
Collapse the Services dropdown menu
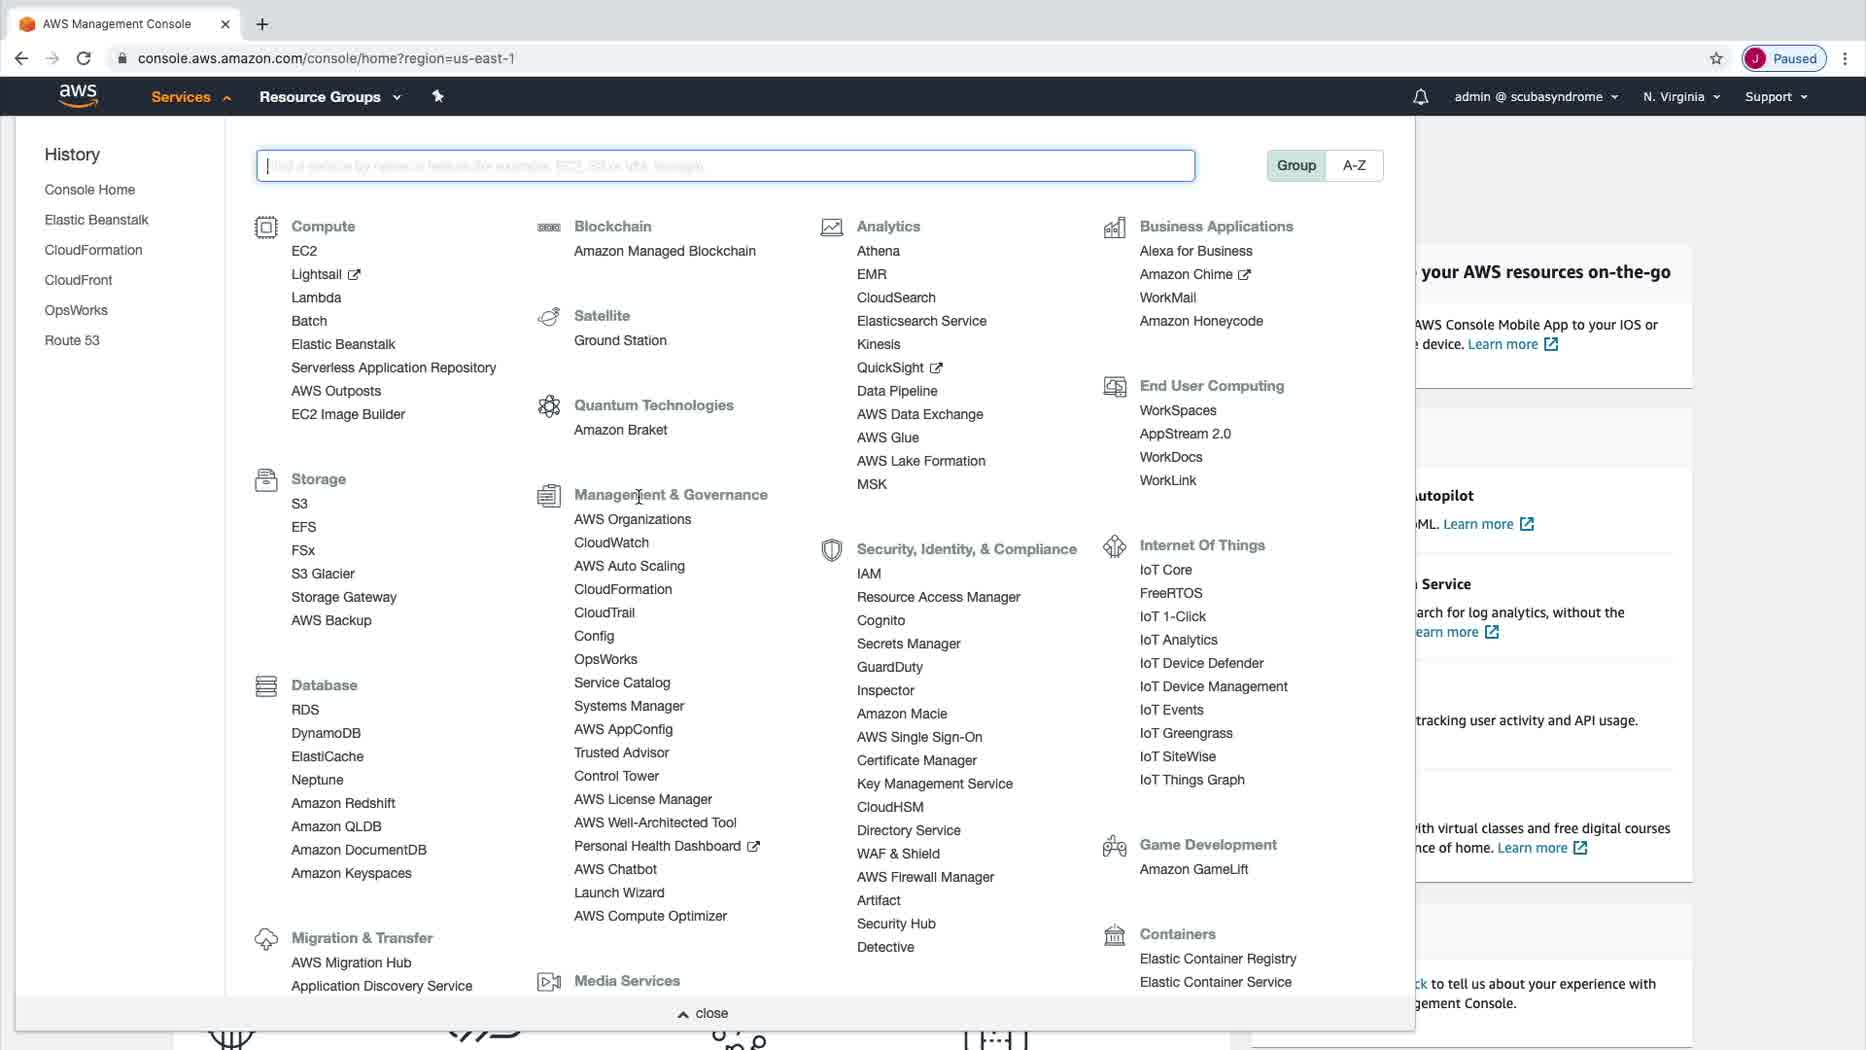coord(191,97)
